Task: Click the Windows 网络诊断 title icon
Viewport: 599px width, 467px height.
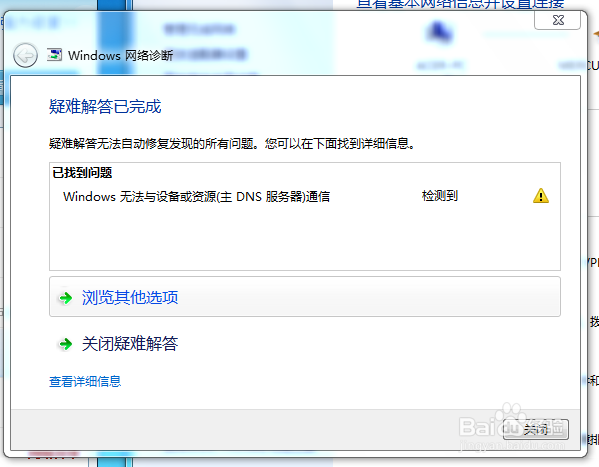Action: (55, 55)
